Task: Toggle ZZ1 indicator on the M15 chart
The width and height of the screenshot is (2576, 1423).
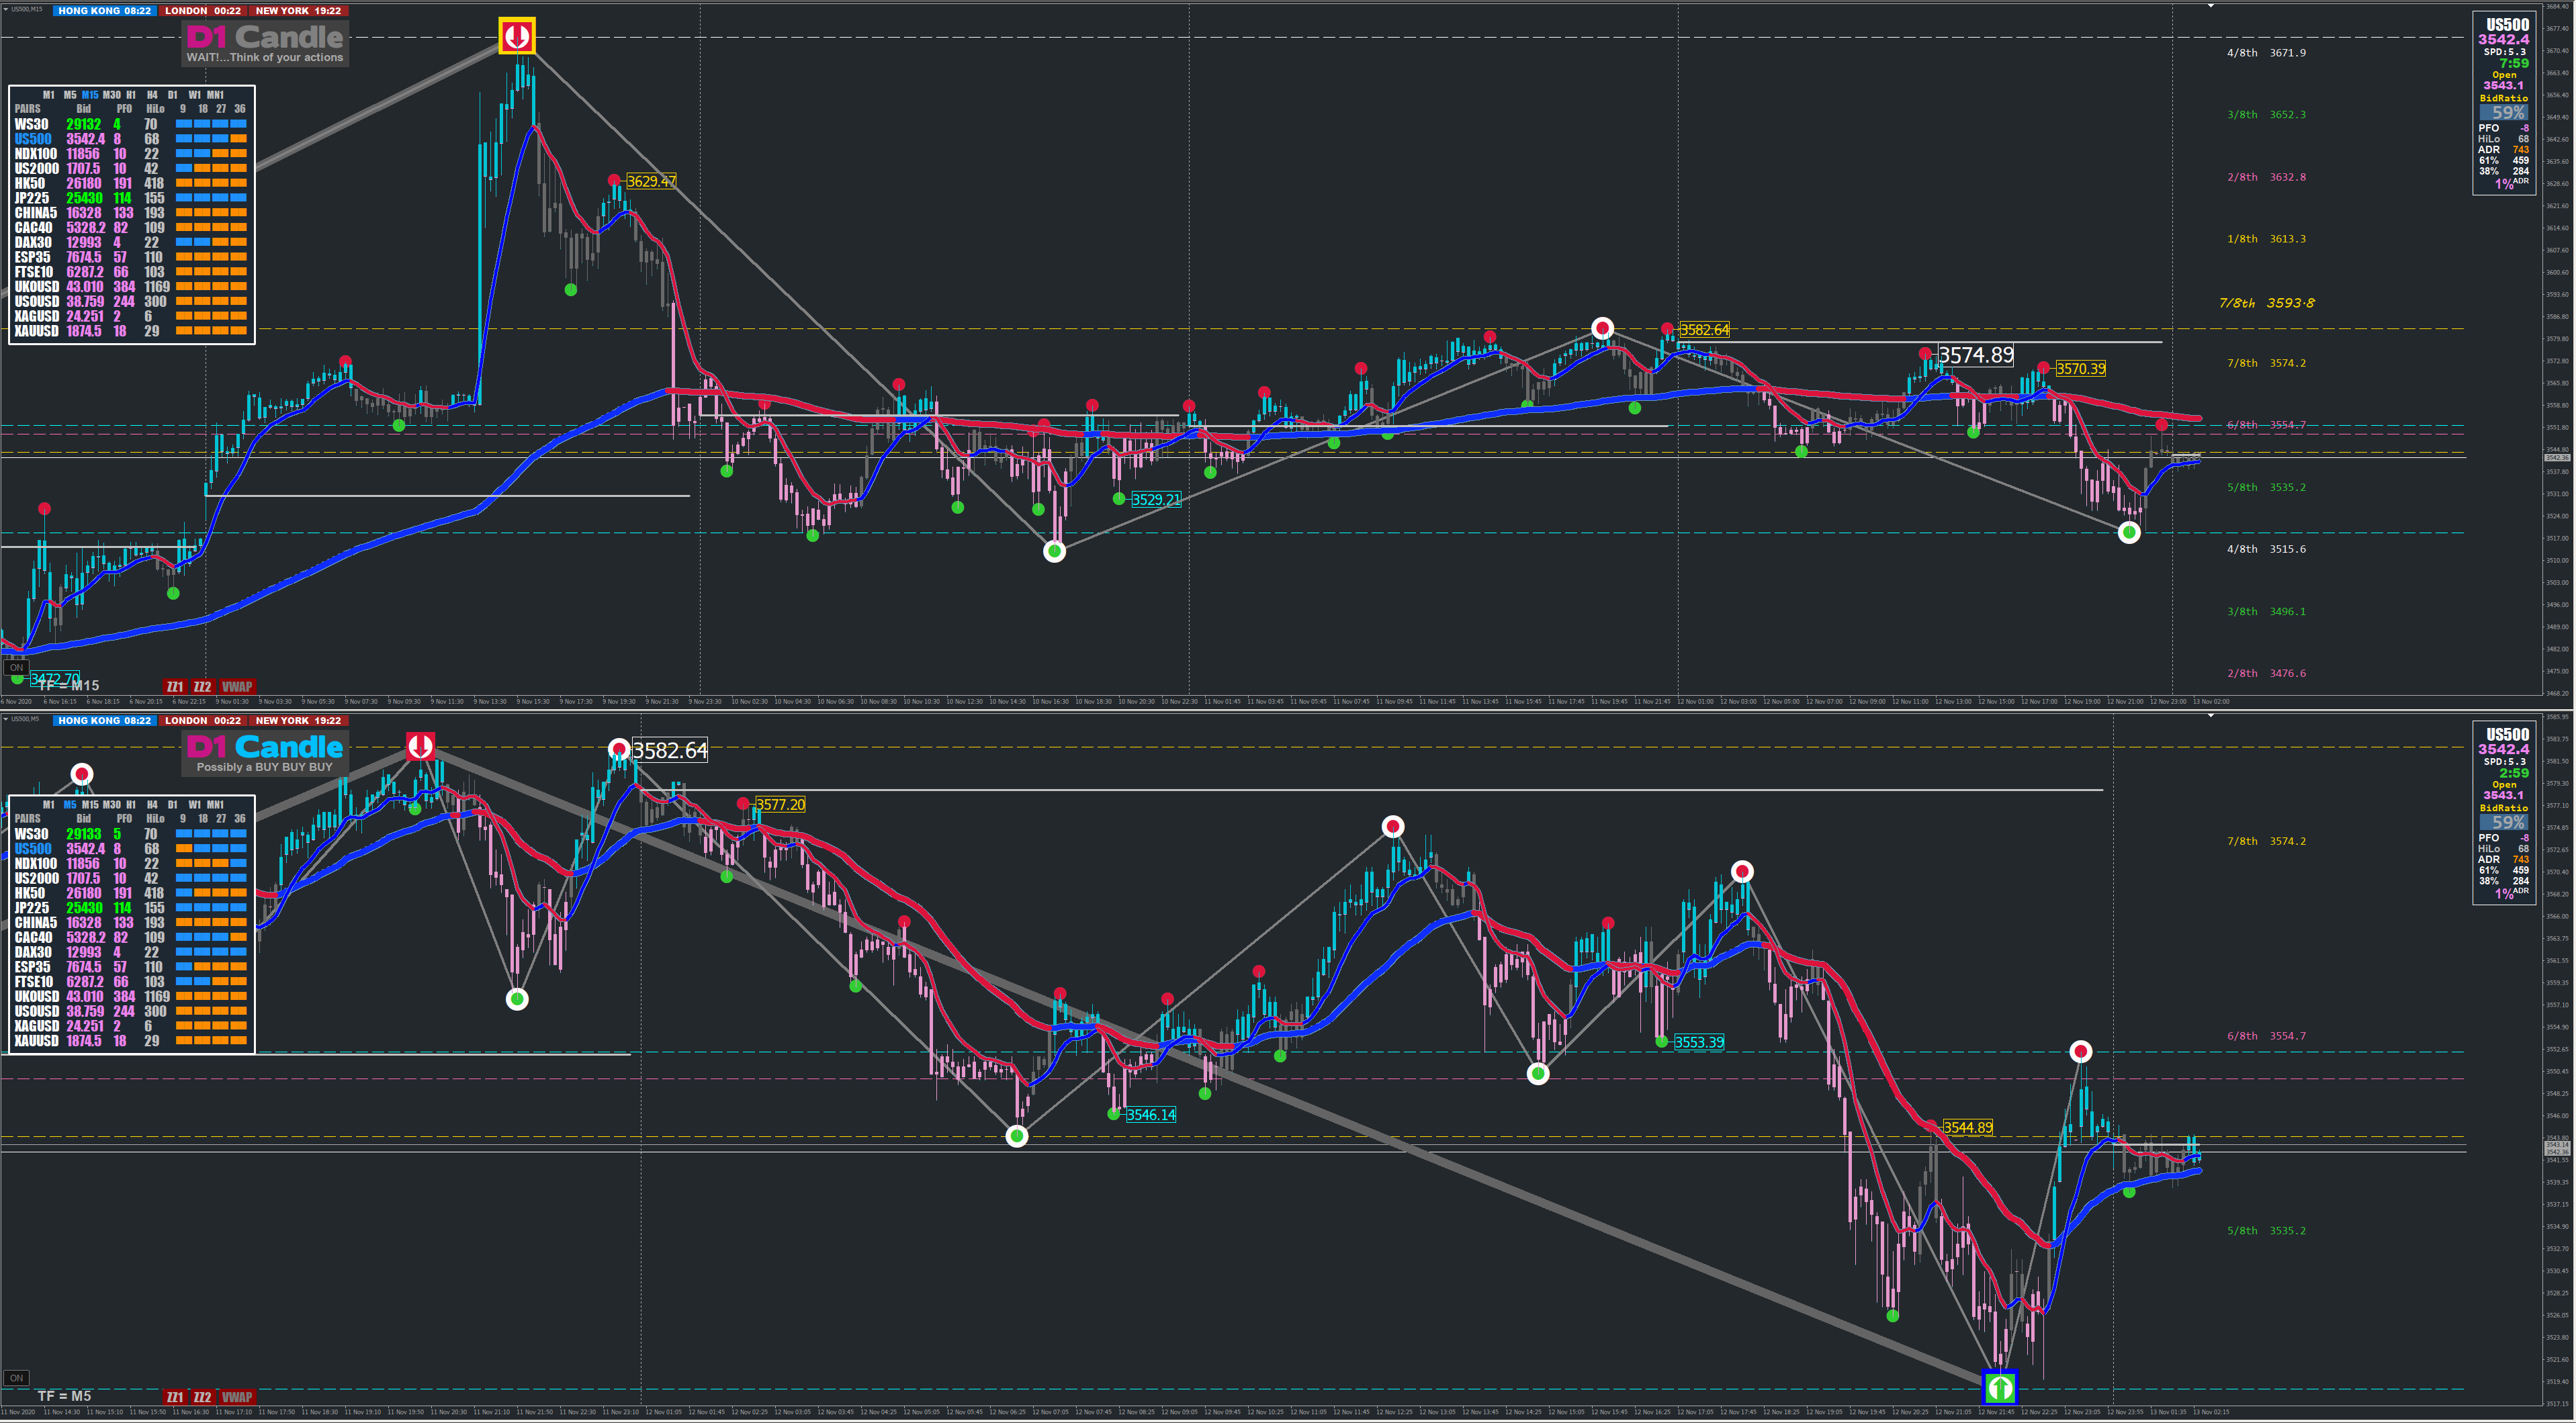Action: [x=174, y=687]
